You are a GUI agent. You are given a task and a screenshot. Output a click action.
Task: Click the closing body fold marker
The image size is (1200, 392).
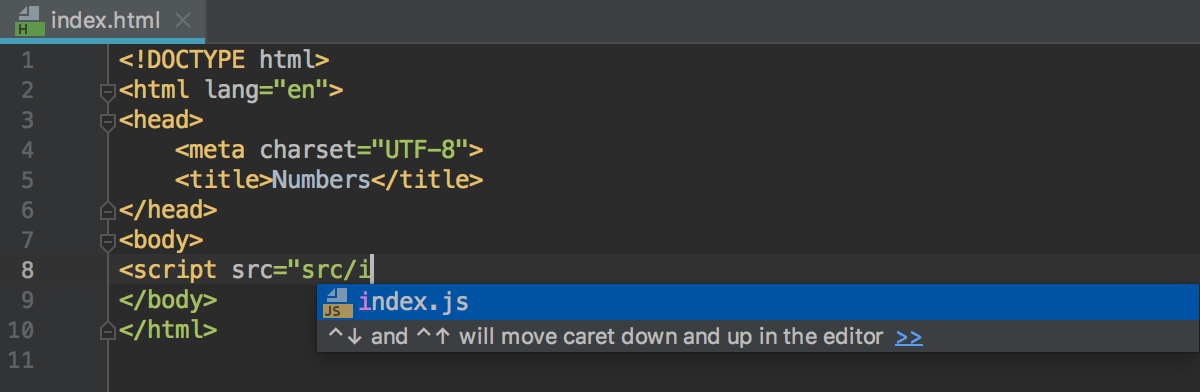pos(108,299)
